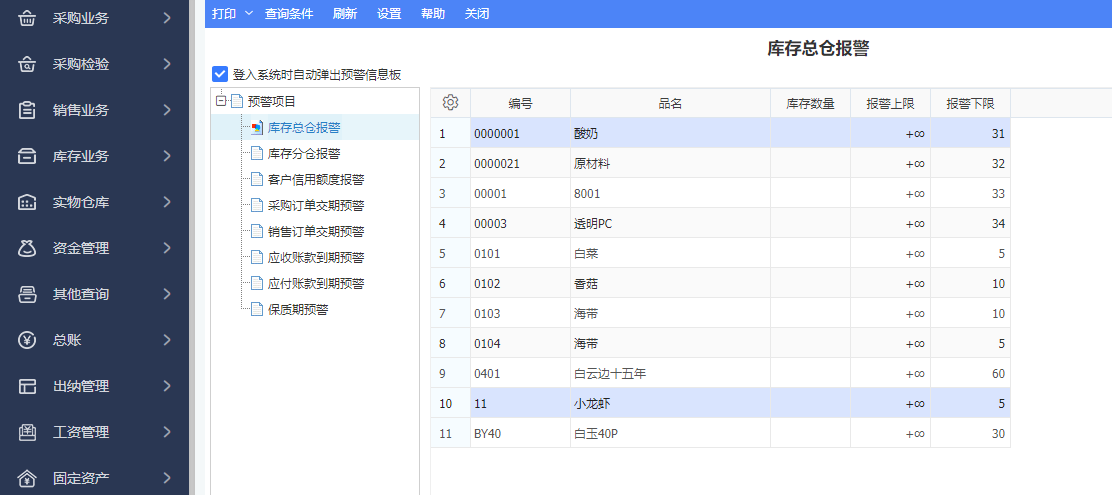Open 设置 in the top toolbar
The image size is (1112, 495).
389,14
